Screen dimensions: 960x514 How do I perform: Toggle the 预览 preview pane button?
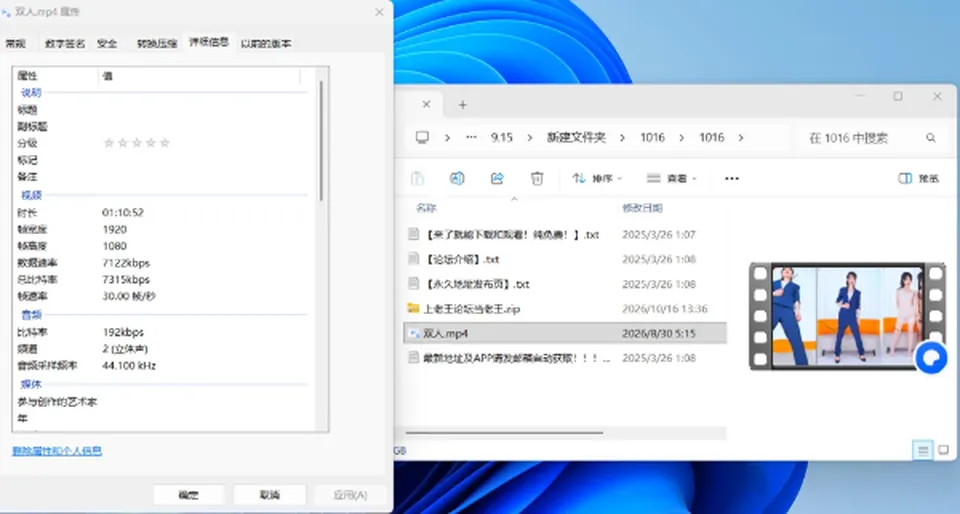(x=918, y=178)
